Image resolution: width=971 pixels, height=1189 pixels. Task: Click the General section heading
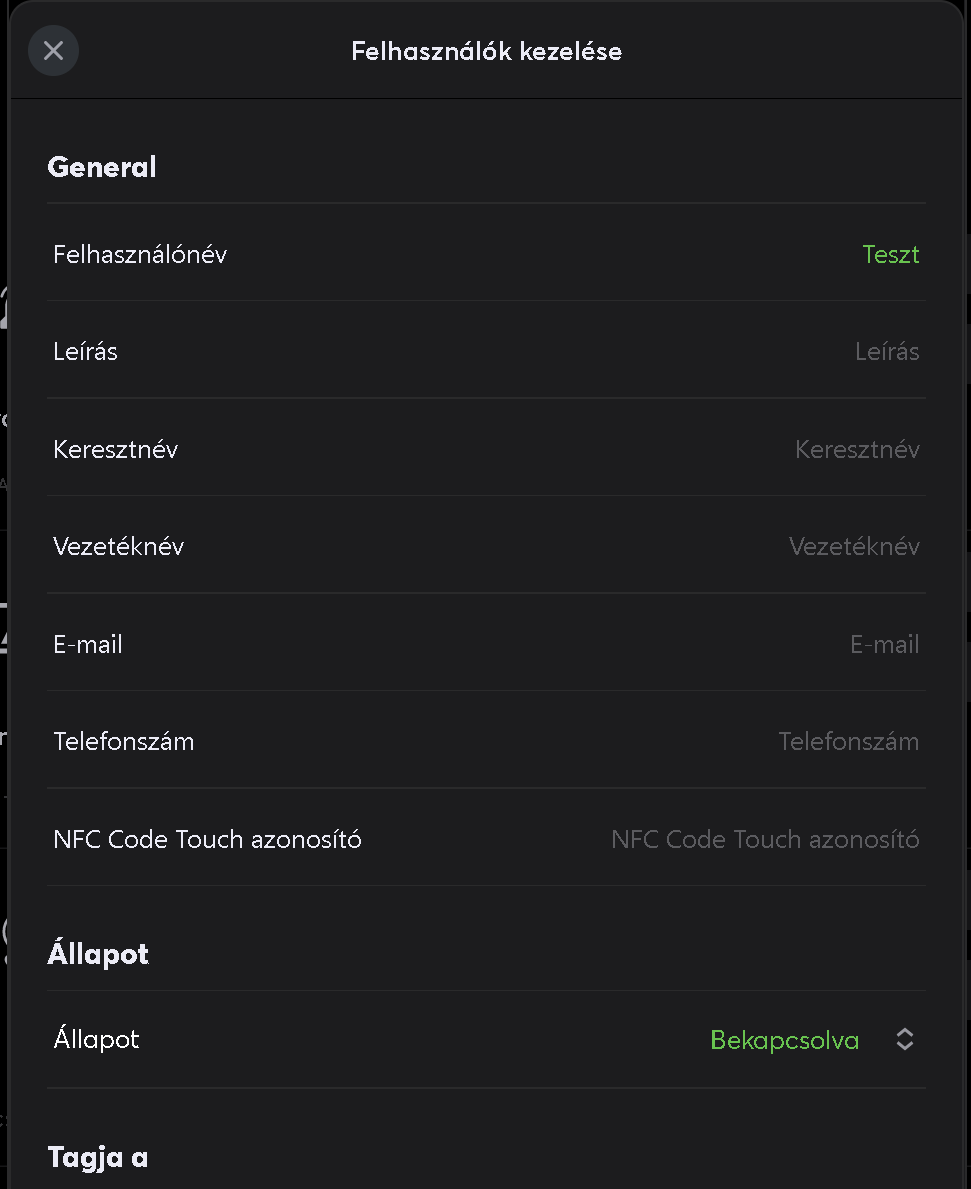(102, 167)
